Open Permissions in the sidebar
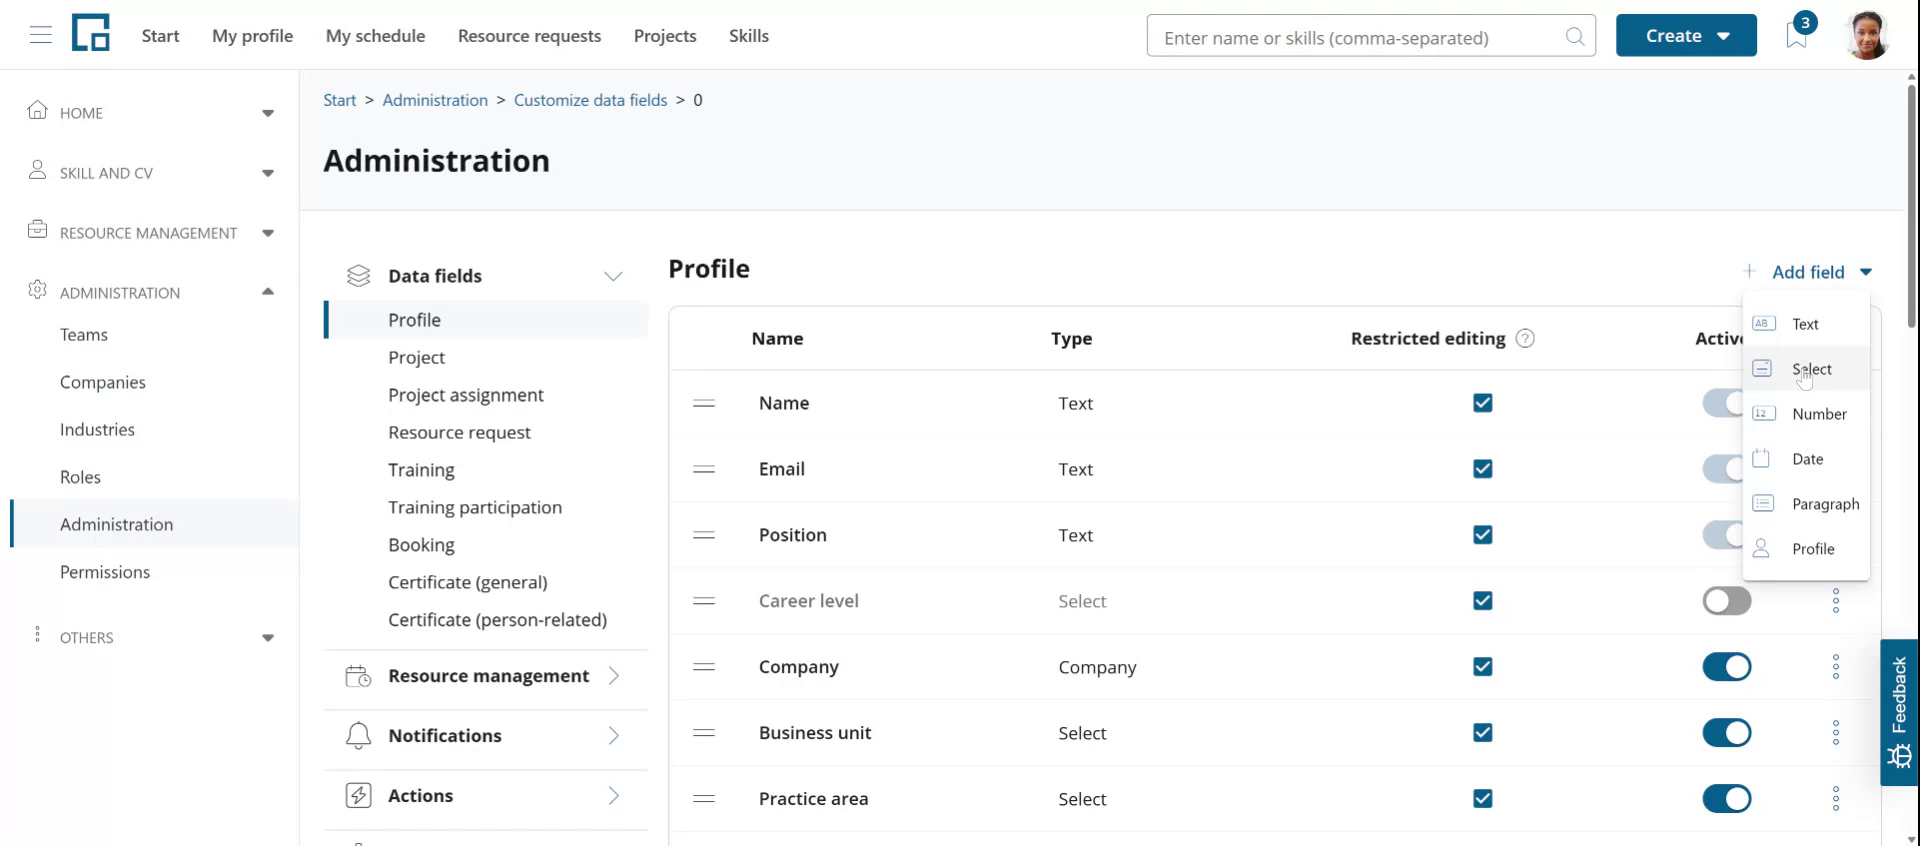Image resolution: width=1920 pixels, height=846 pixels. 105,572
